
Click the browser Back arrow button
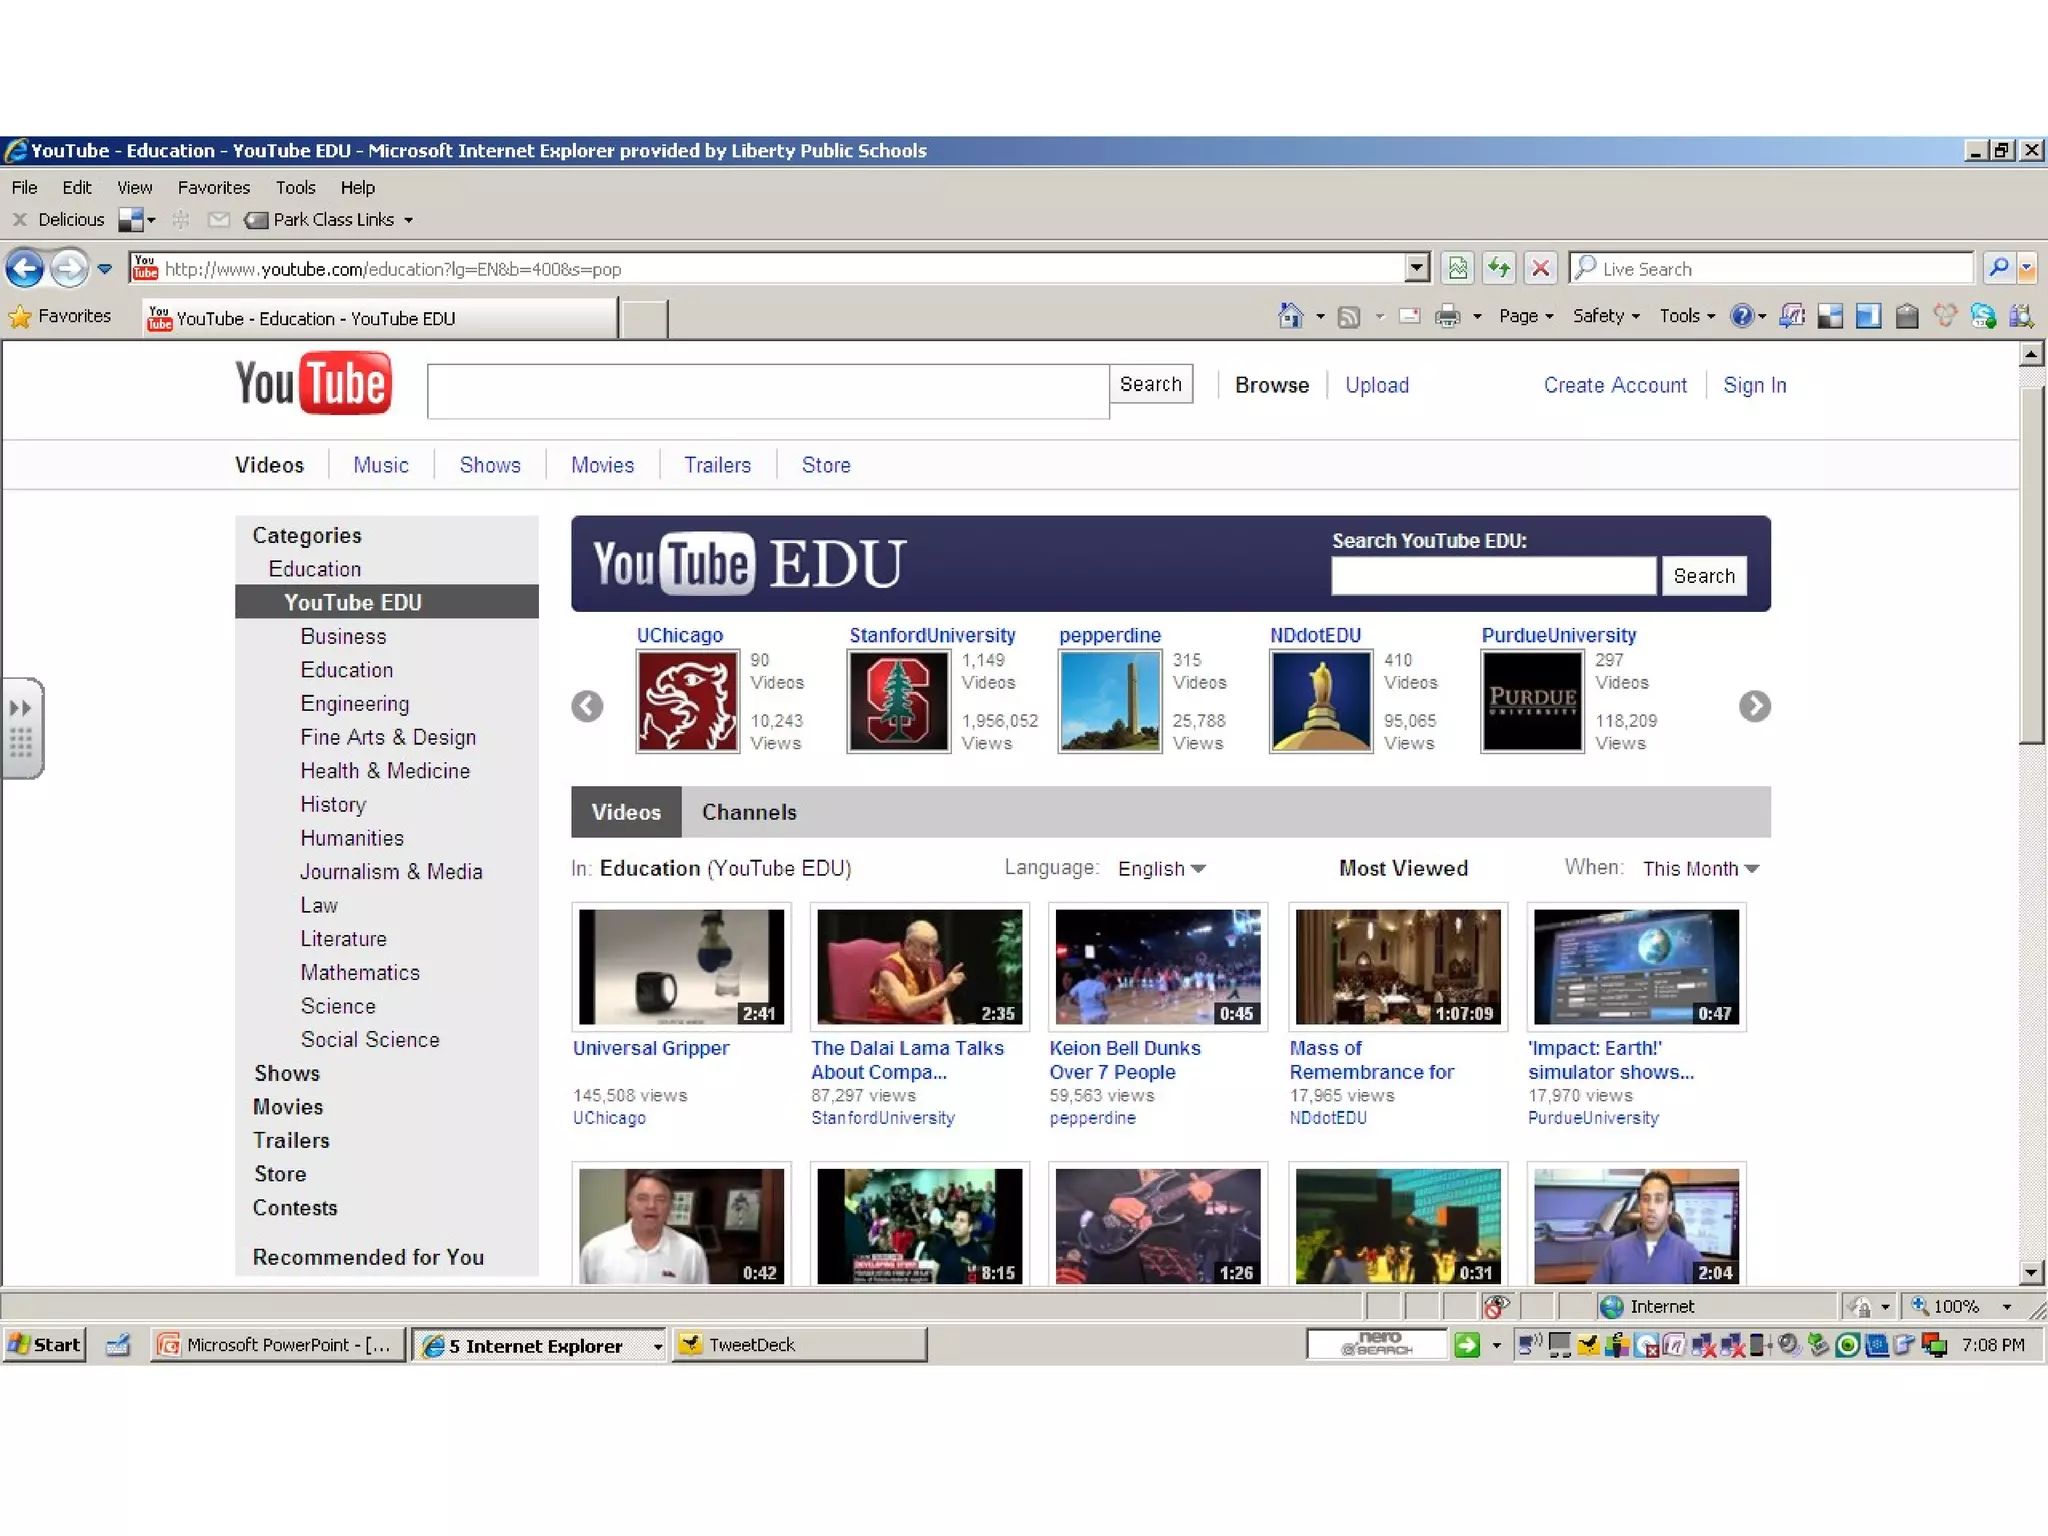tap(25, 268)
